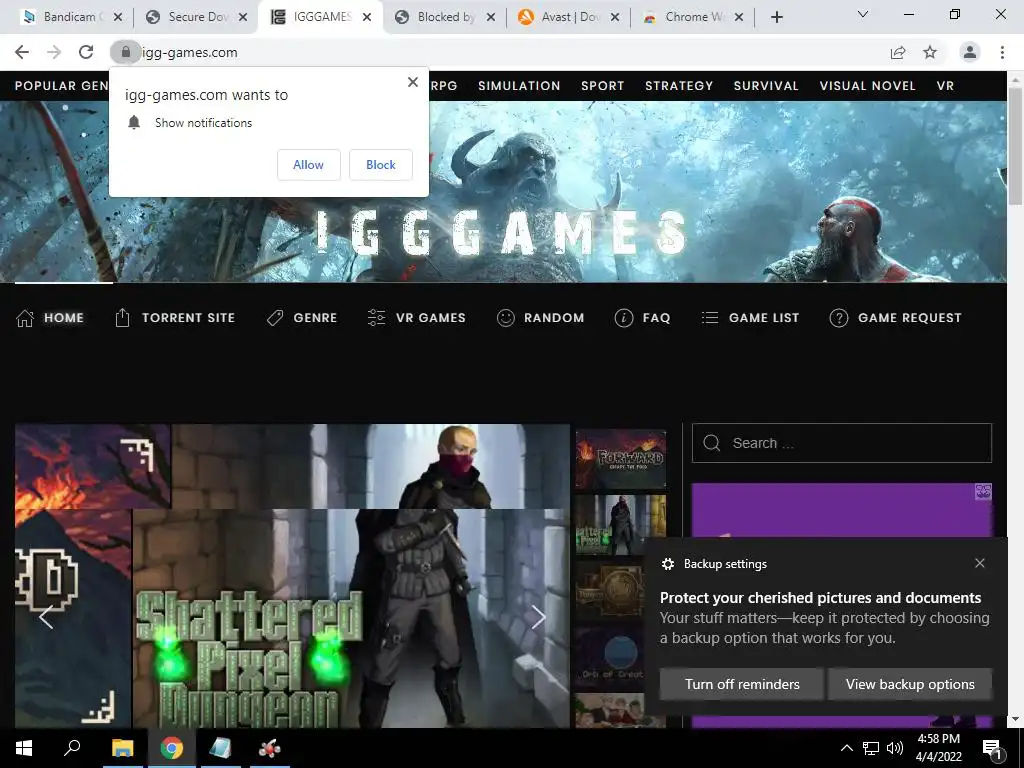Share this page icon in address bar
The height and width of the screenshot is (768, 1024).
898,52
